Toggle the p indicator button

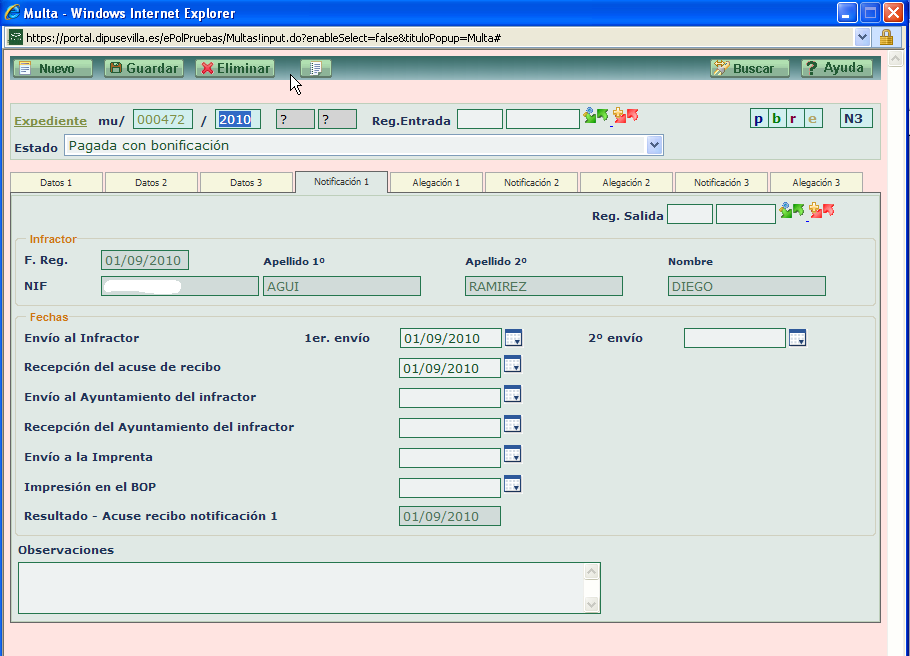click(x=758, y=118)
